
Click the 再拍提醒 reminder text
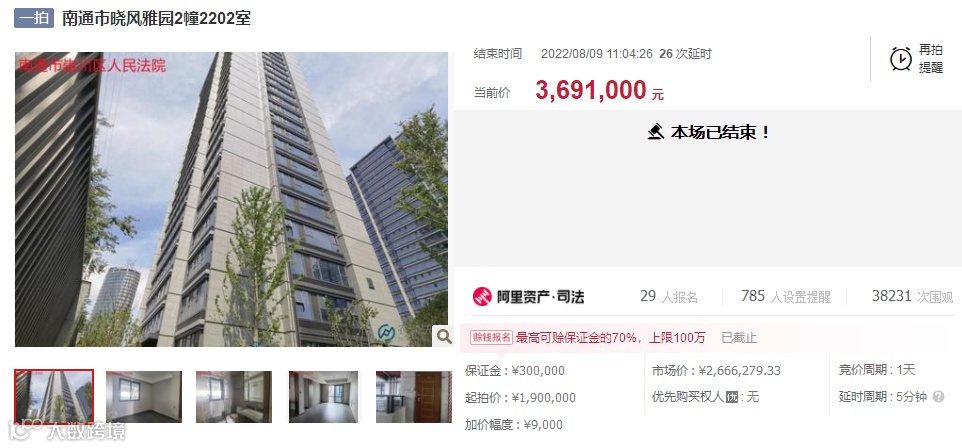[930, 59]
